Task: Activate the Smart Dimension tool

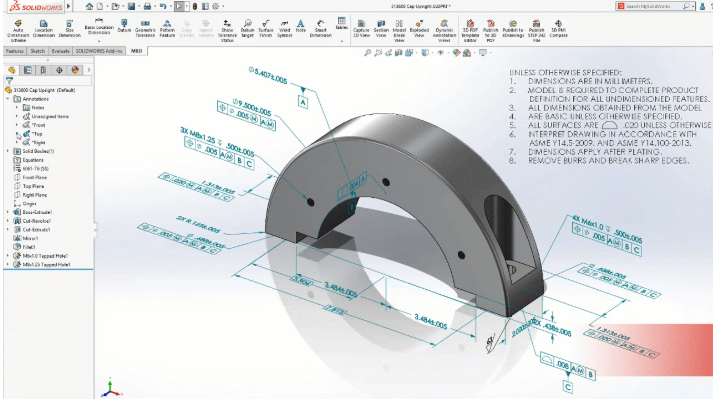Action: [x=321, y=28]
